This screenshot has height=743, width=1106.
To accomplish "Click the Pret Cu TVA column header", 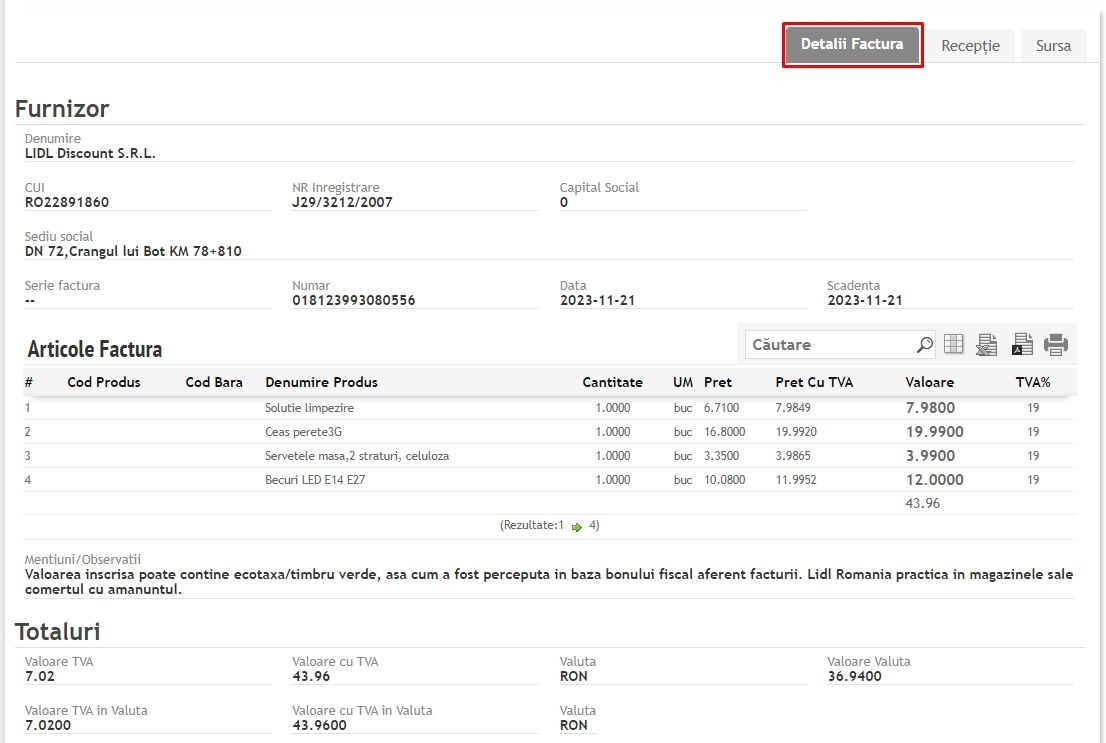I will pyautogui.click(x=814, y=382).
